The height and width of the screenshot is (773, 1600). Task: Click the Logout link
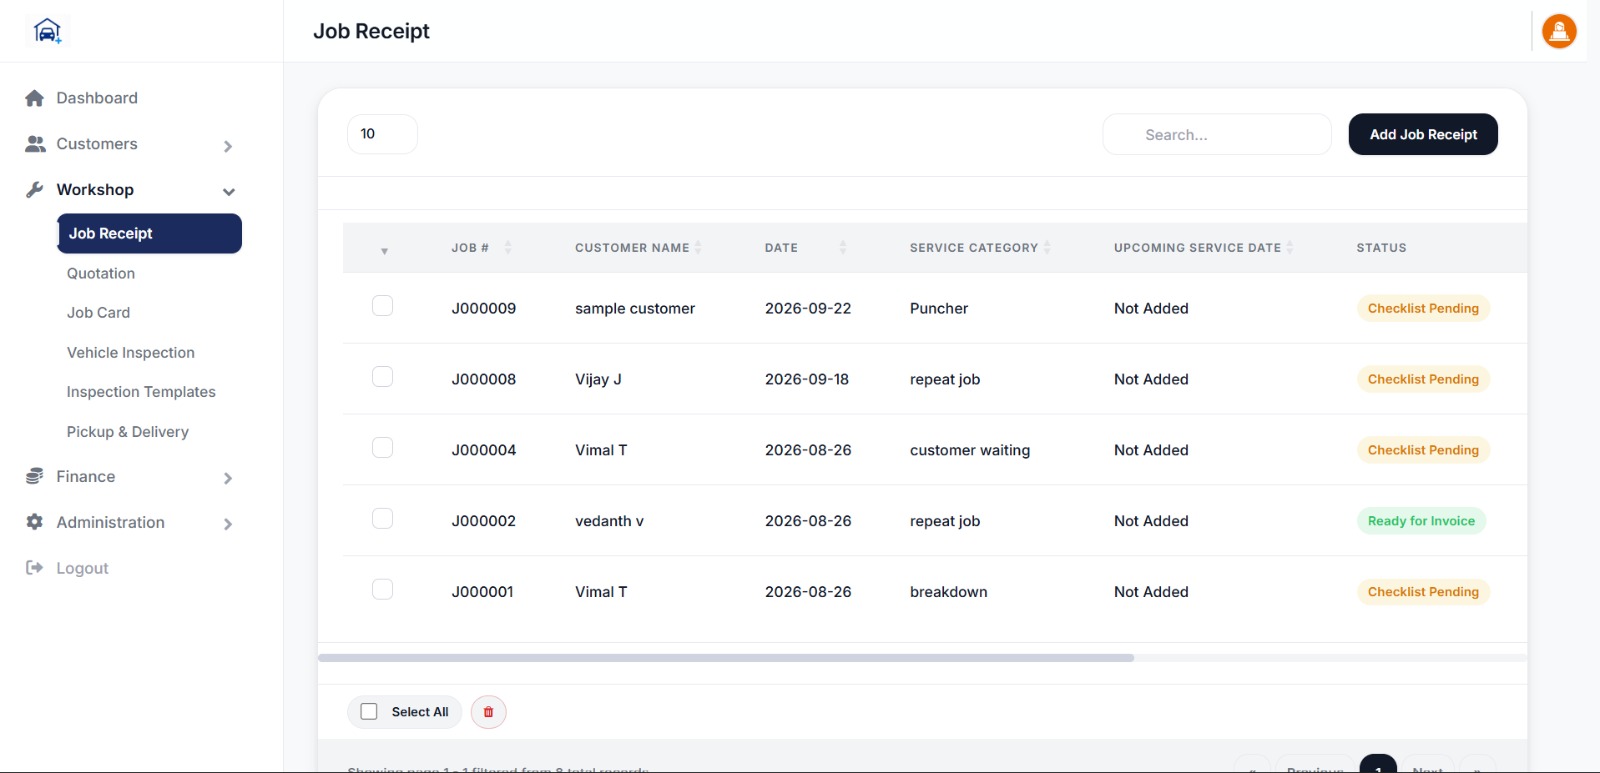pos(82,568)
